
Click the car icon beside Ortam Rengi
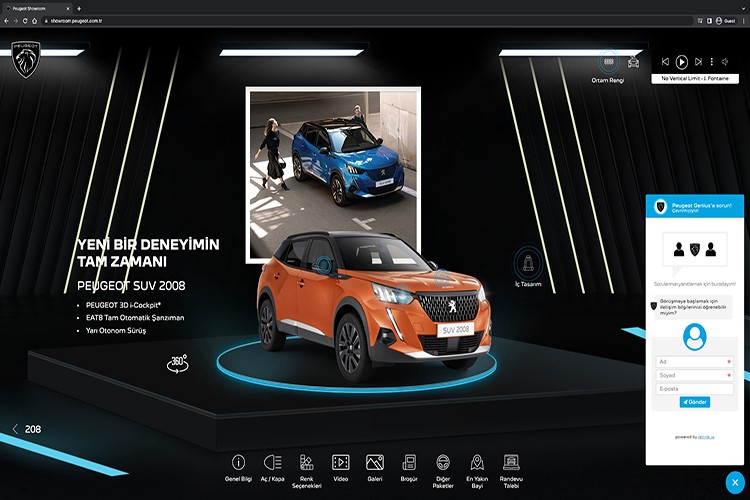tap(633, 62)
